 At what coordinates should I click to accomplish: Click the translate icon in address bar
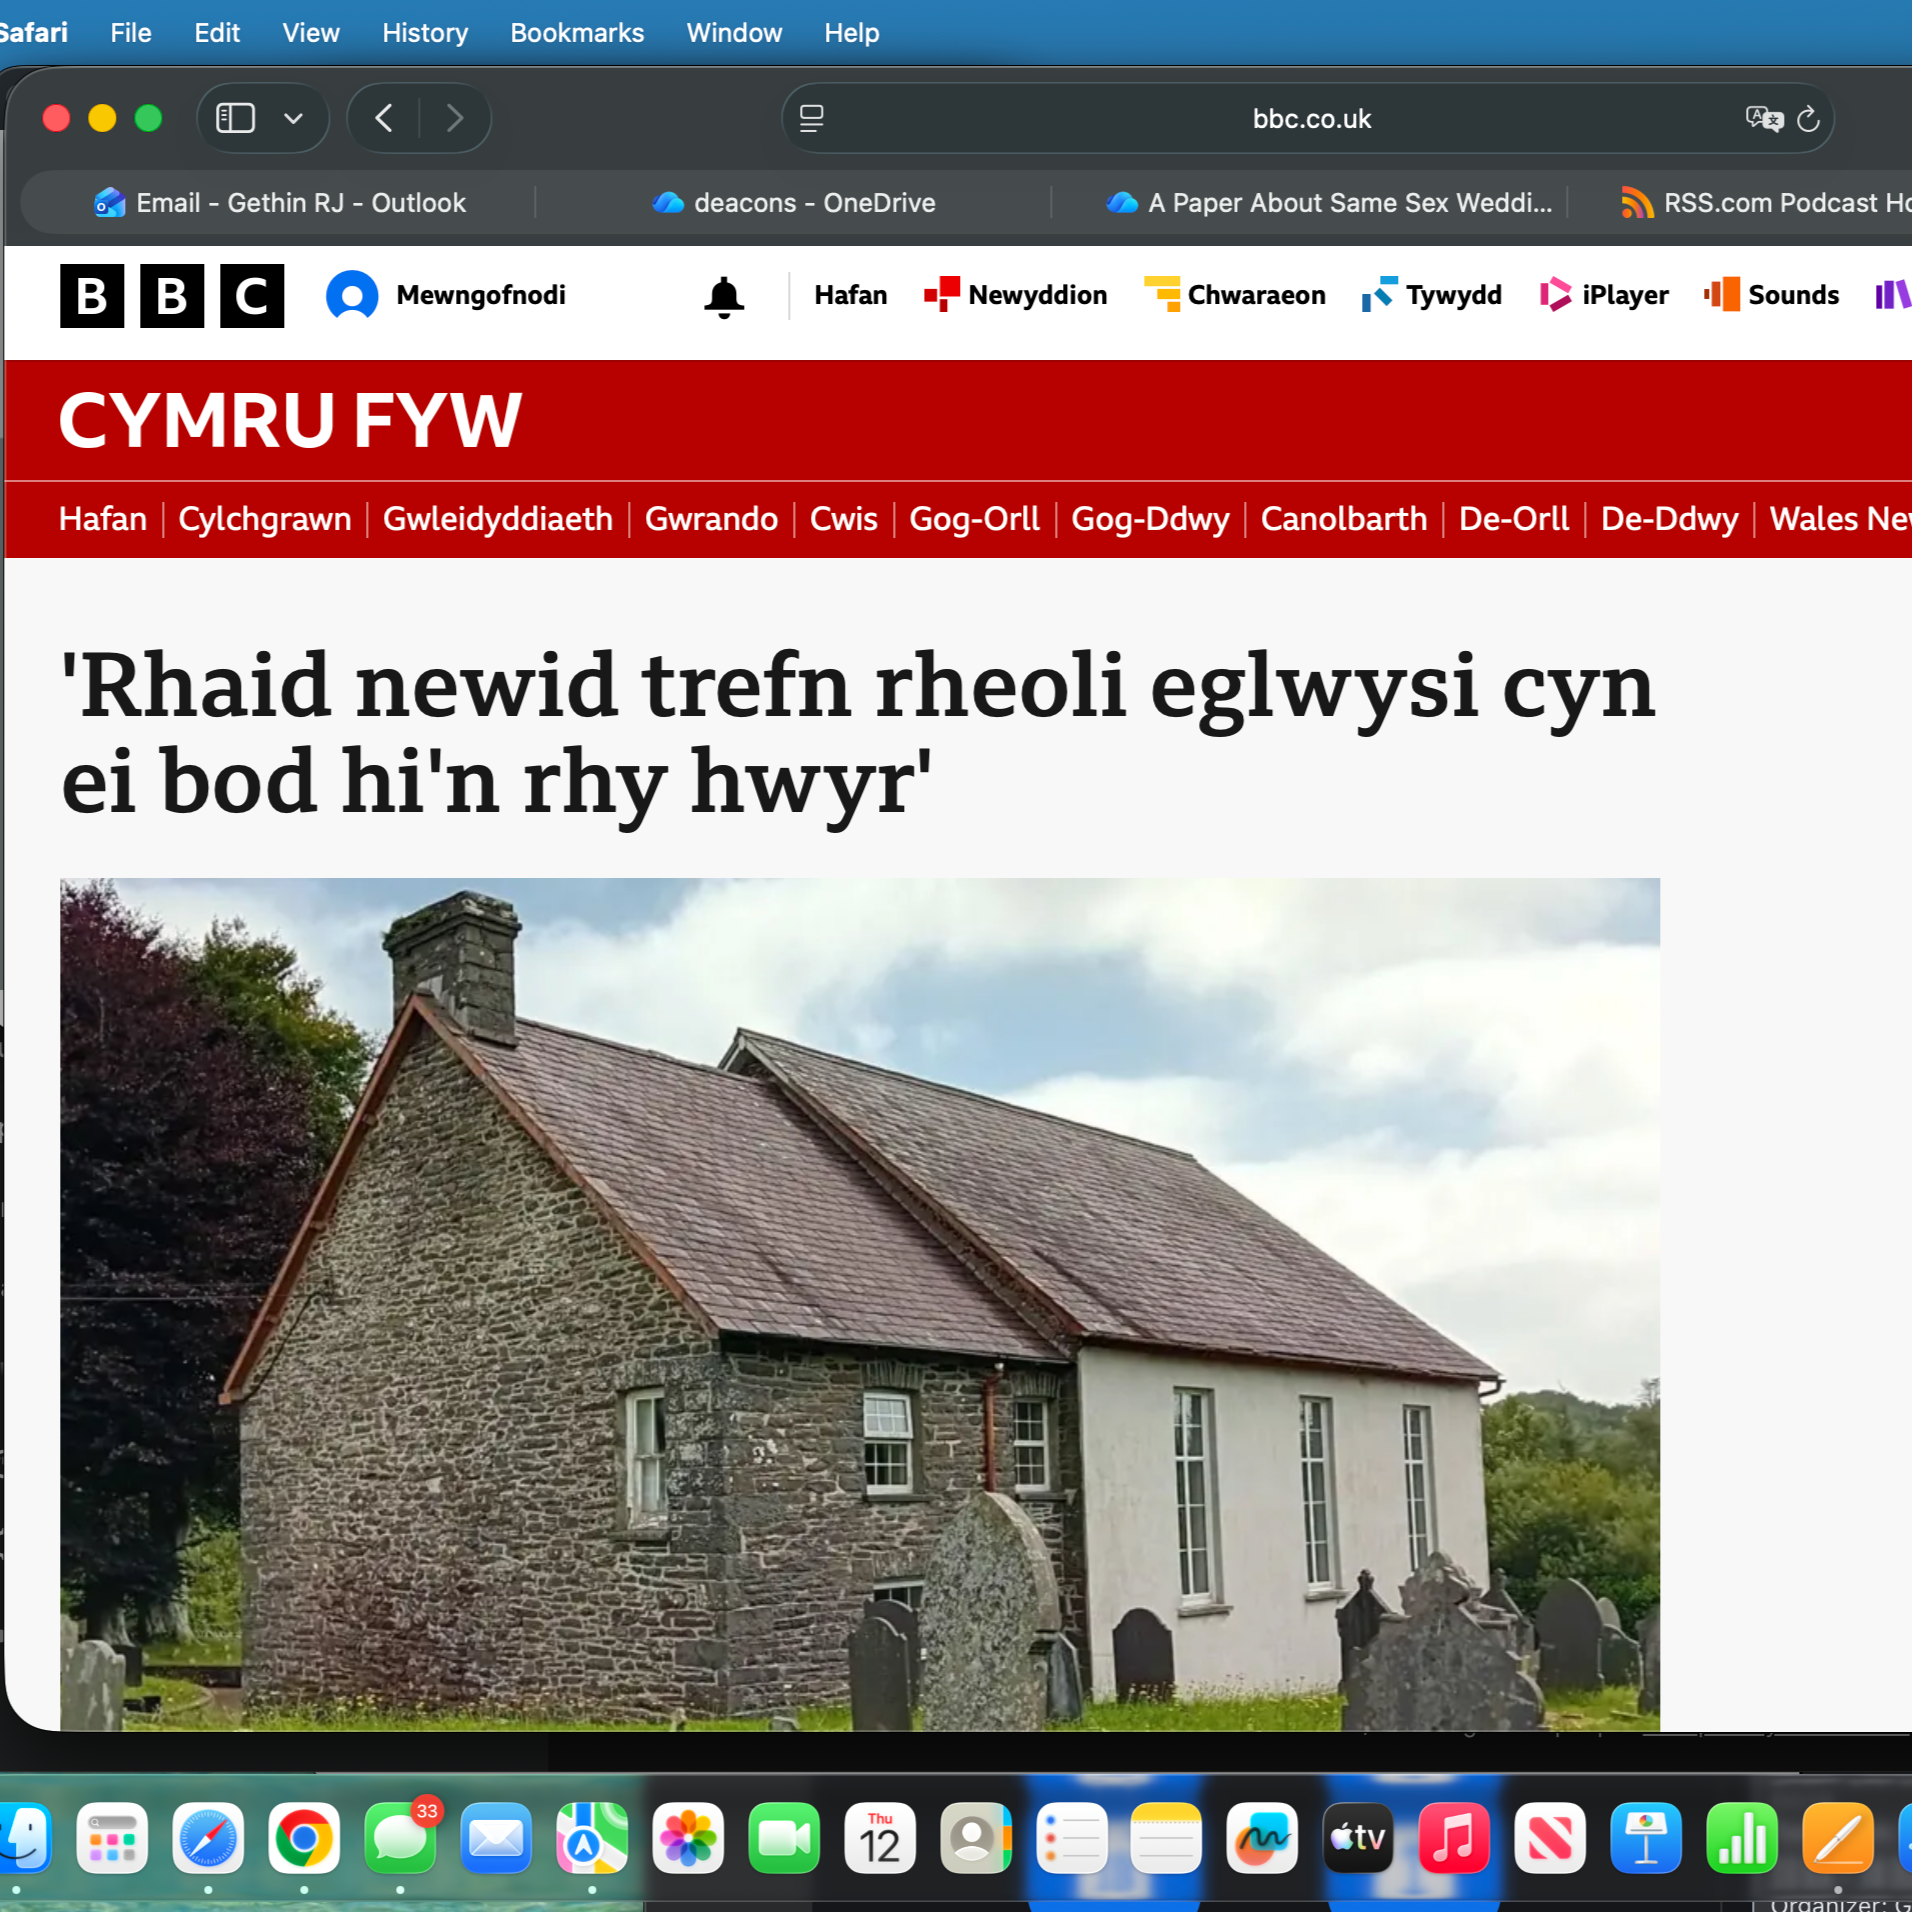[x=1763, y=119]
